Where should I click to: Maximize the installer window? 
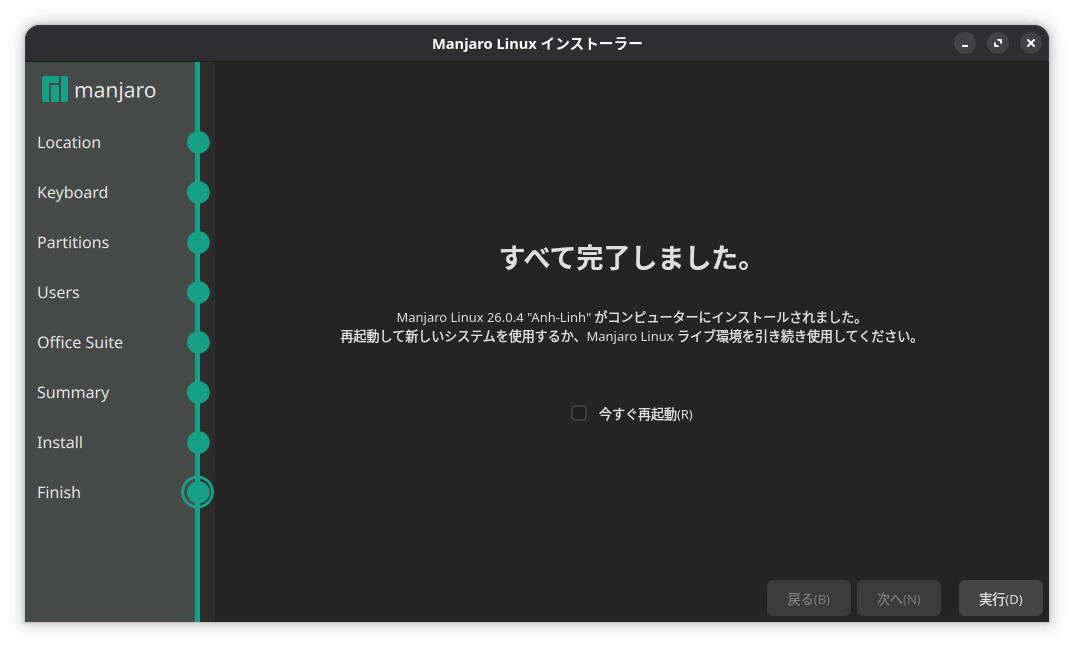pos(998,43)
